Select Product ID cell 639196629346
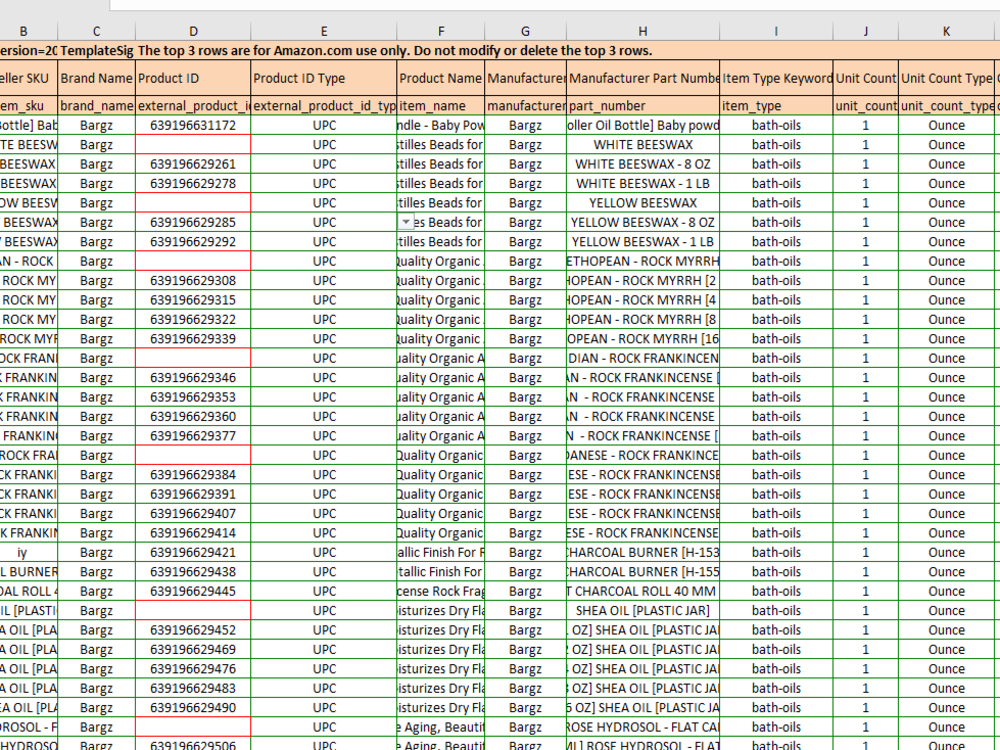 click(193, 378)
